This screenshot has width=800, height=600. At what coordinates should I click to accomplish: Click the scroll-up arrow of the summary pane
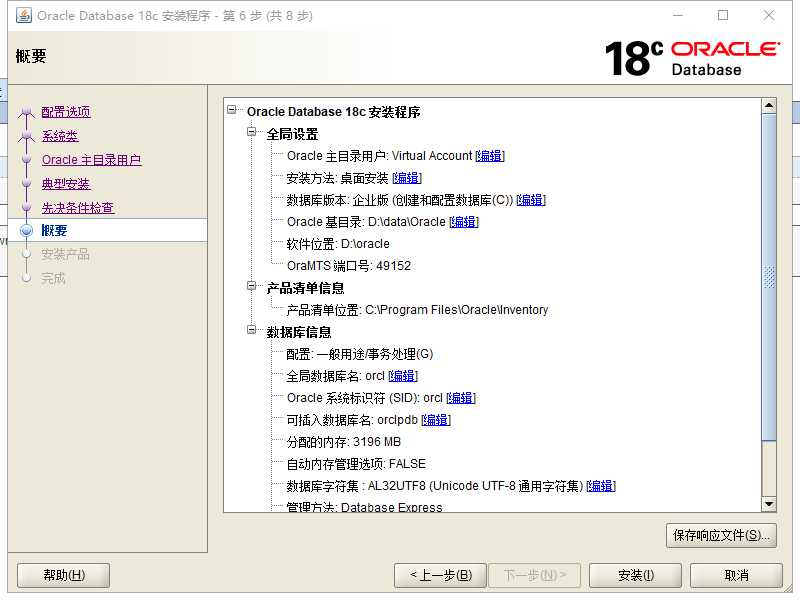point(769,106)
